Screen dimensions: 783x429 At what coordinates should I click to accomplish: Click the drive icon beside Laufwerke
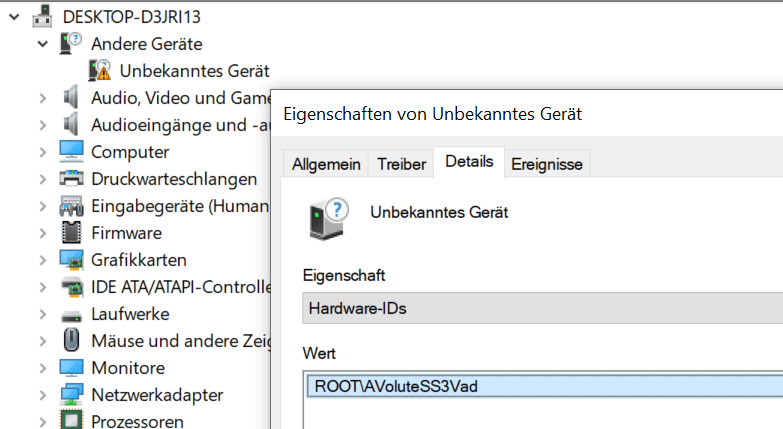pos(71,316)
